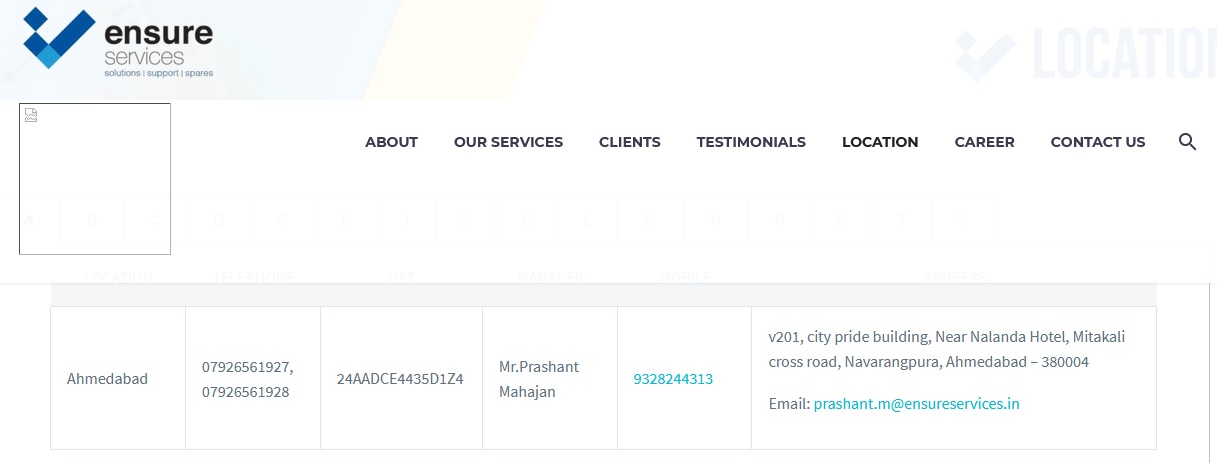Open the Clients menu item
This screenshot has height=463, width=1217.
(630, 142)
